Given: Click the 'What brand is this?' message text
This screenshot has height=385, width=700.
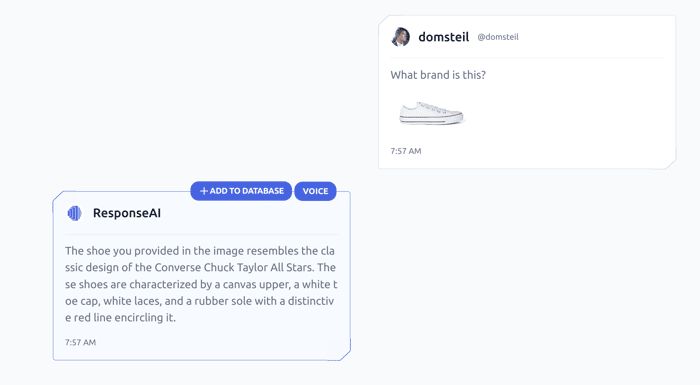Looking at the screenshot, I should (x=438, y=75).
